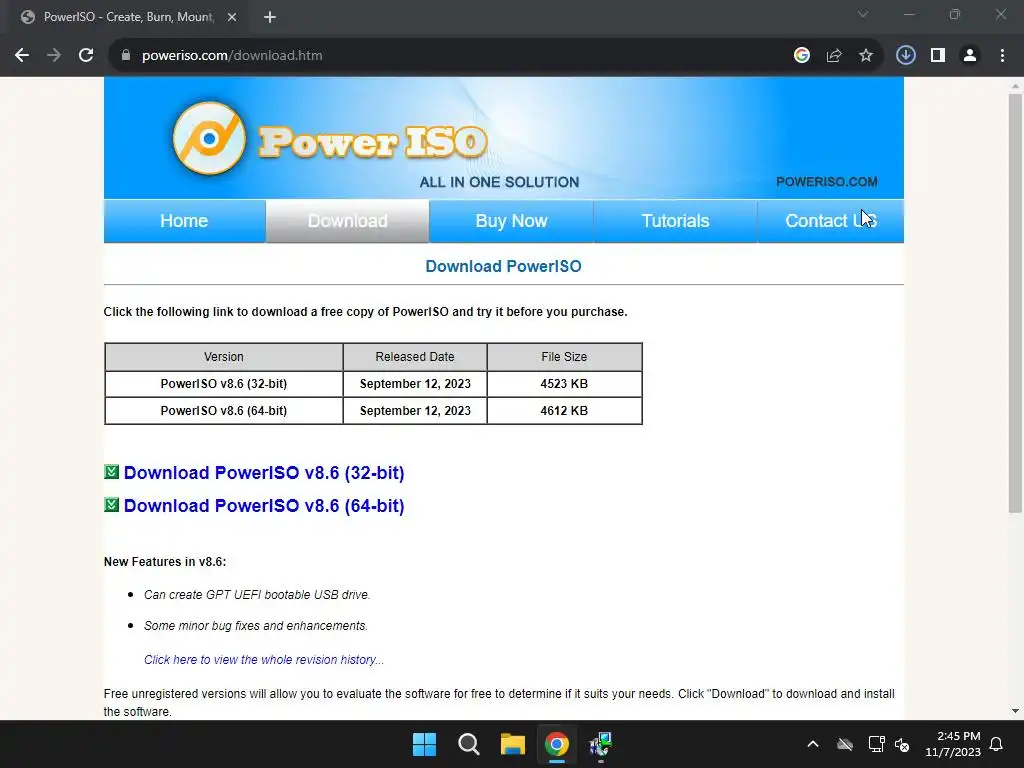Open the Windows Start menu
Viewport: 1024px width, 768px height.
[x=424, y=744]
